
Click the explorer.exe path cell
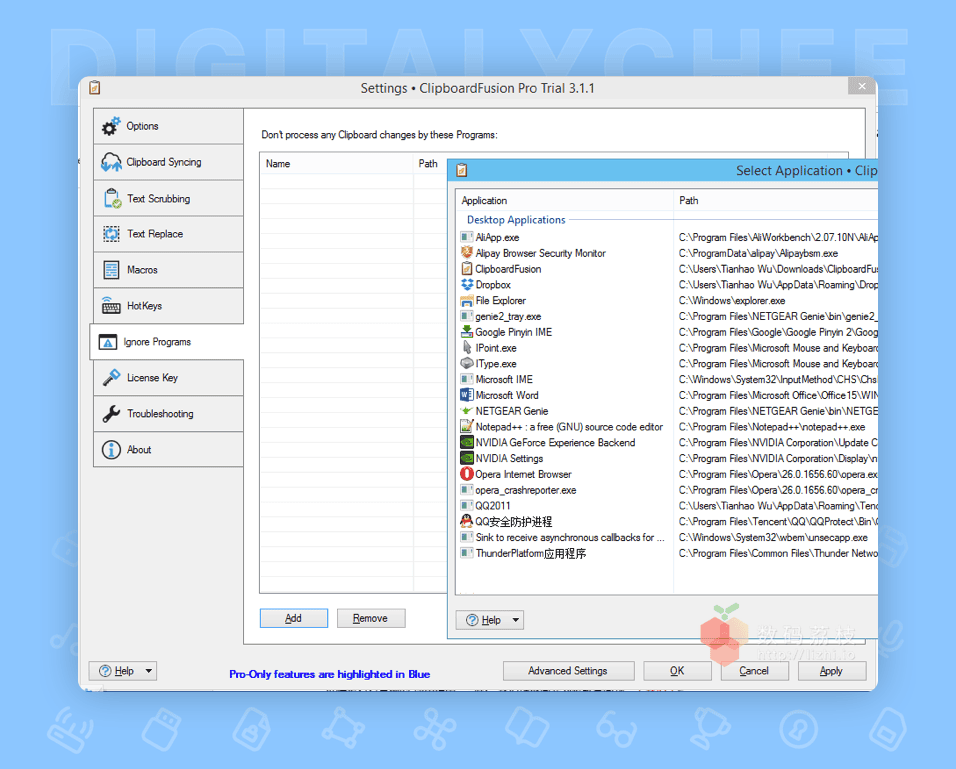tap(732, 301)
